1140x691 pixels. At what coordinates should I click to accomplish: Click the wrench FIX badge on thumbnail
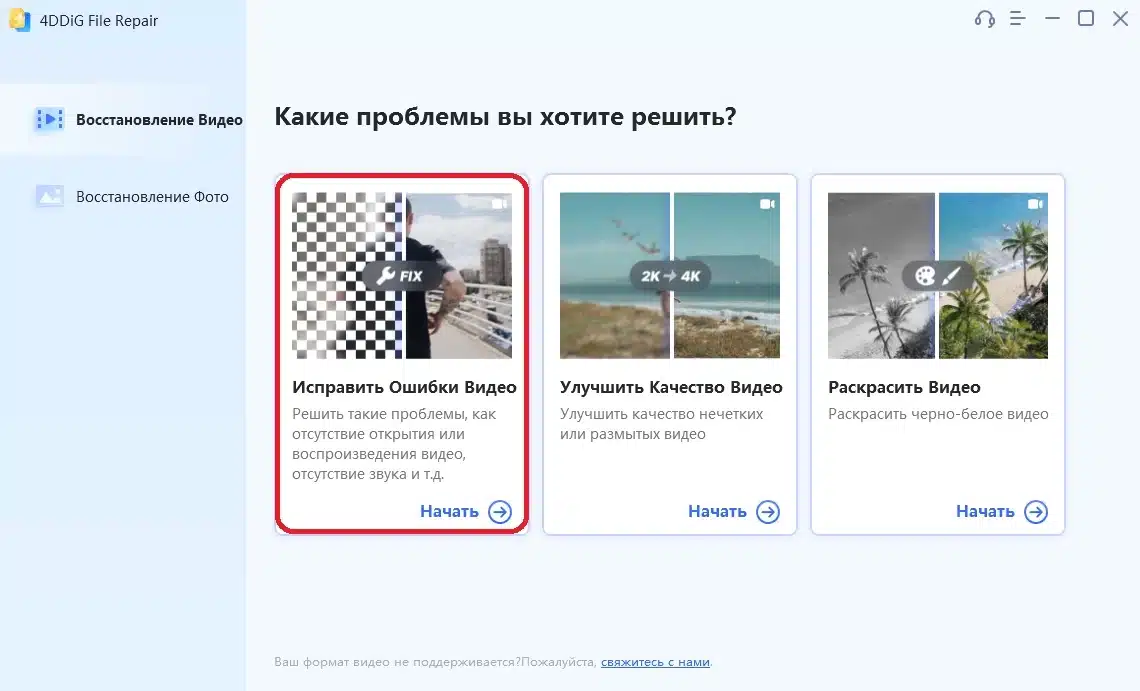(401, 276)
